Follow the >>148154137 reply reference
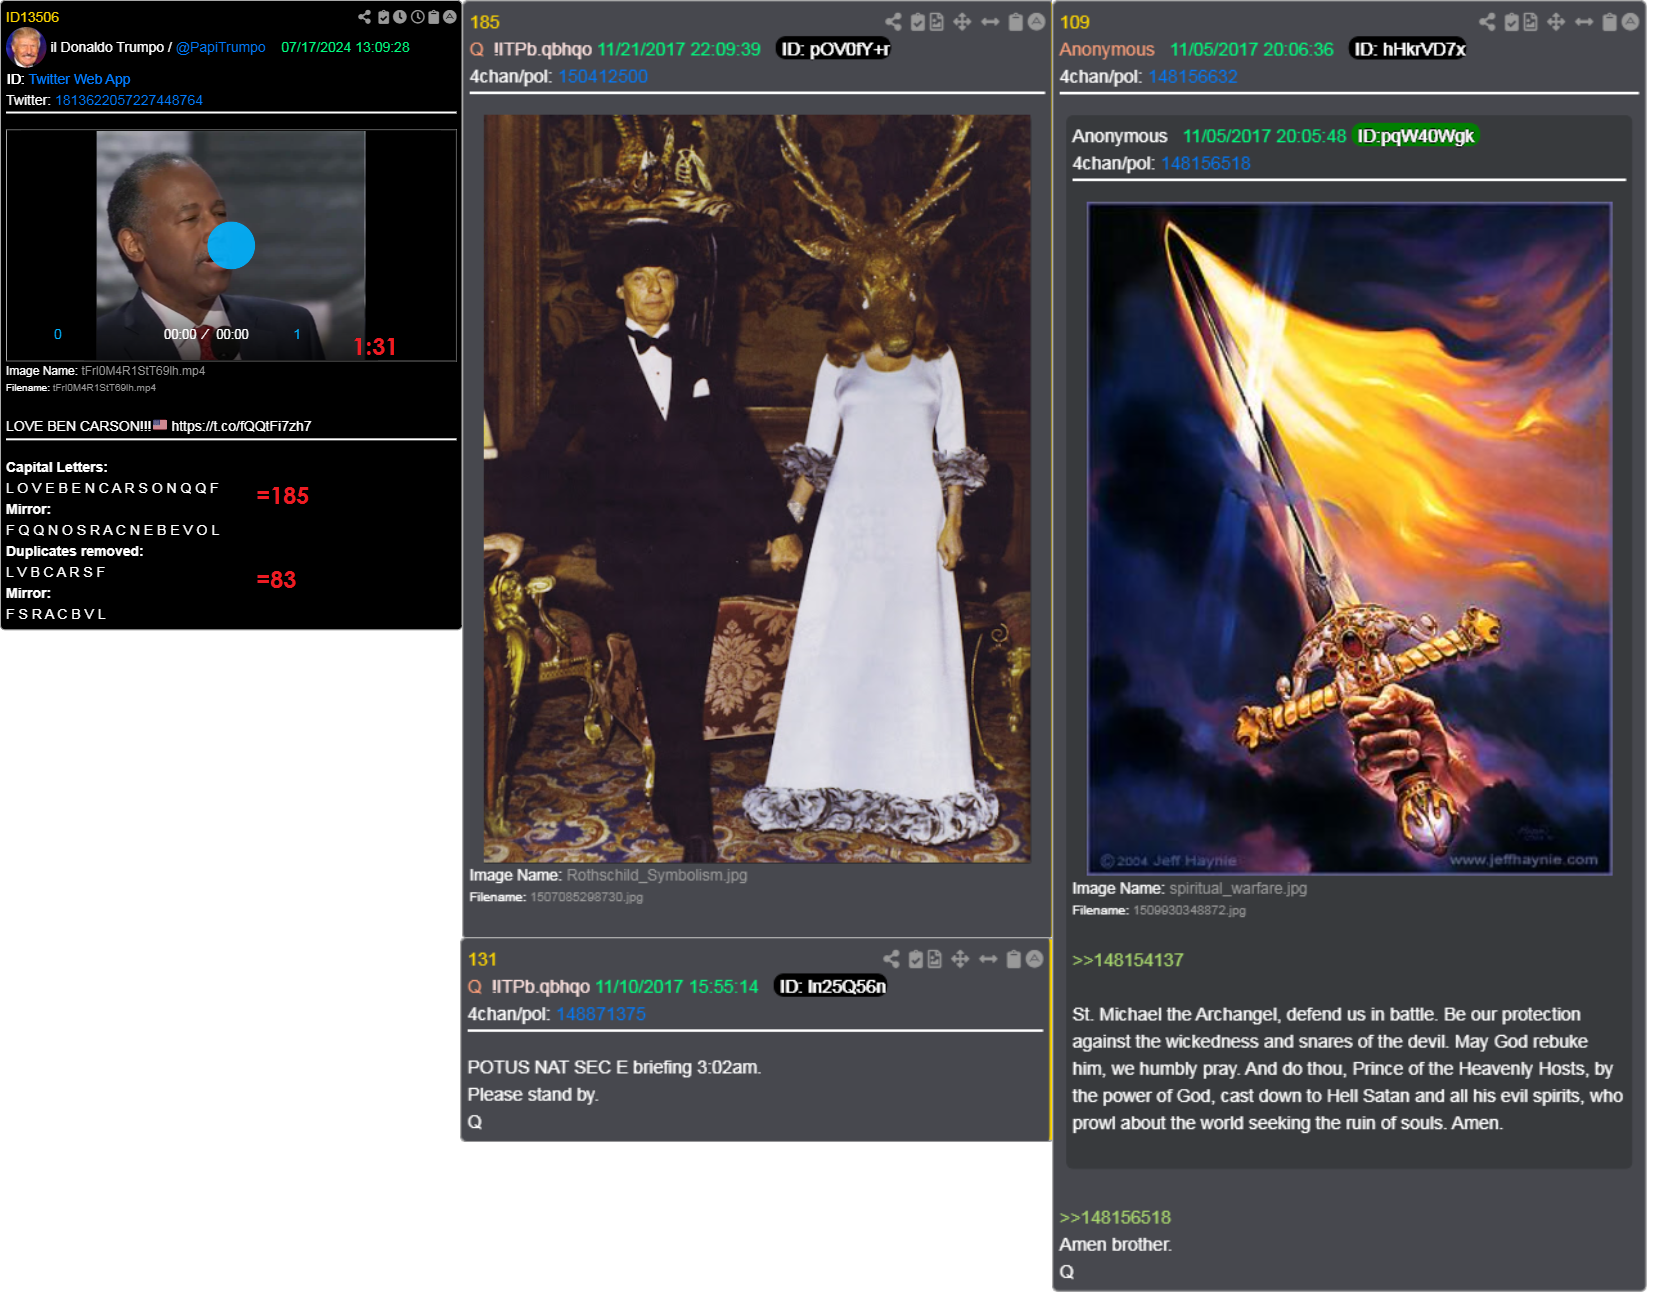 point(1128,960)
